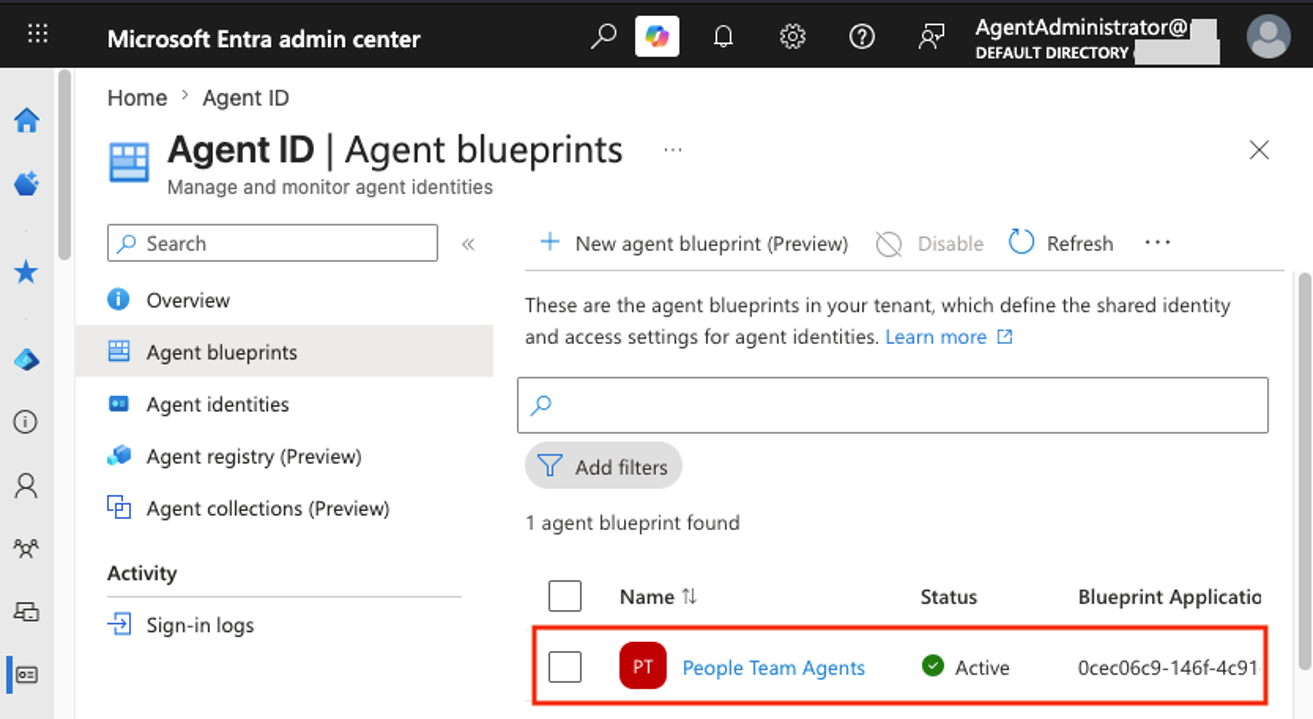
Task: Click the blueprint list search field
Action: point(892,405)
